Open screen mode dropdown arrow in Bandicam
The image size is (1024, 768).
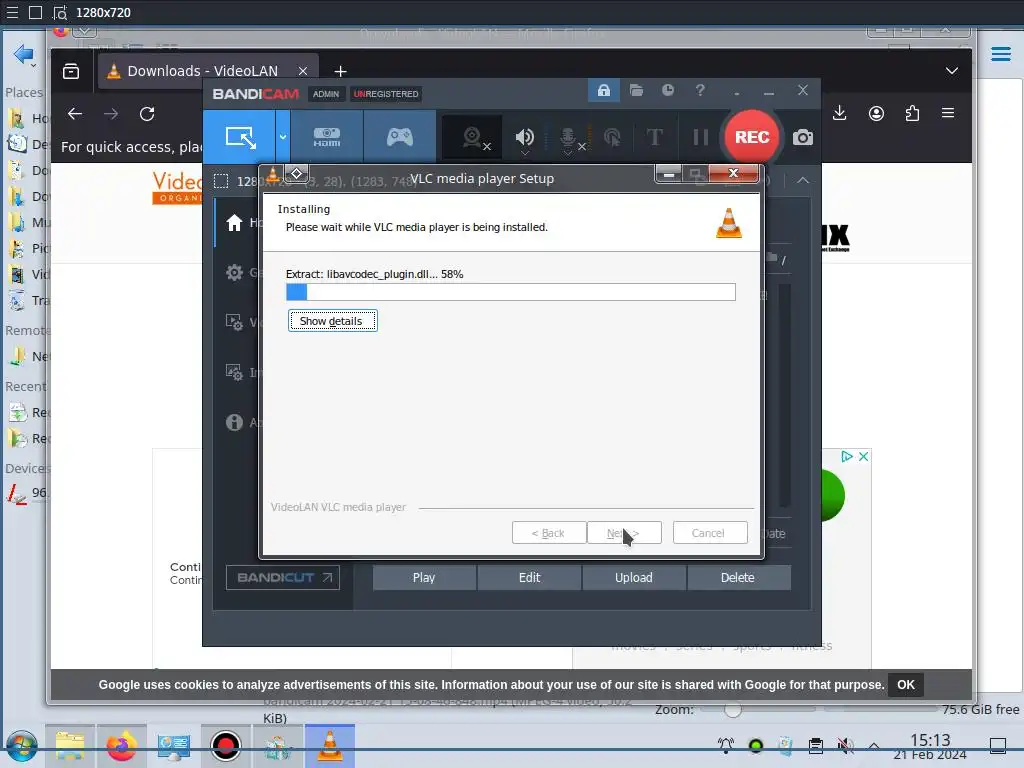click(283, 137)
